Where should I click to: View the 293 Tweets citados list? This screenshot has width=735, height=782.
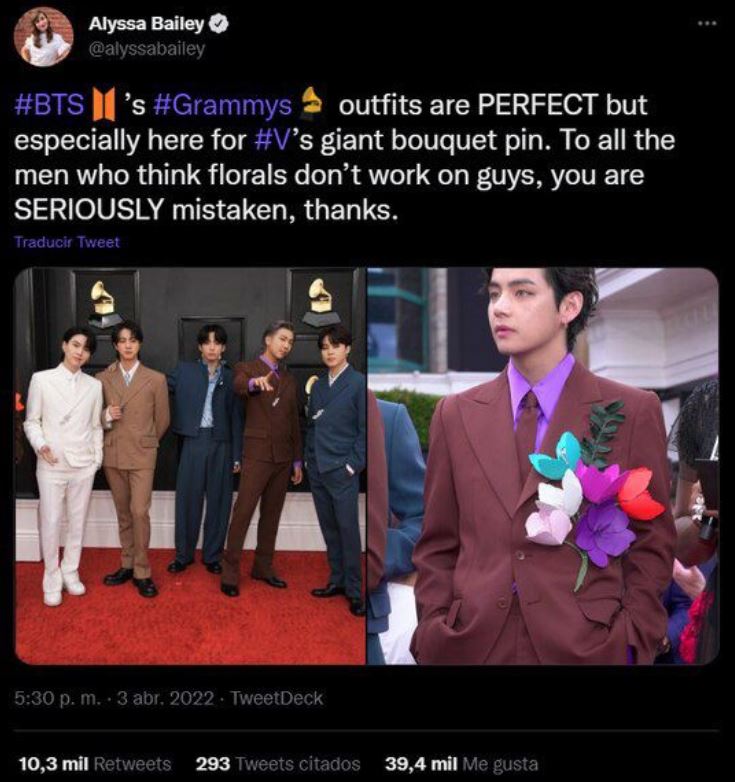coord(277,763)
